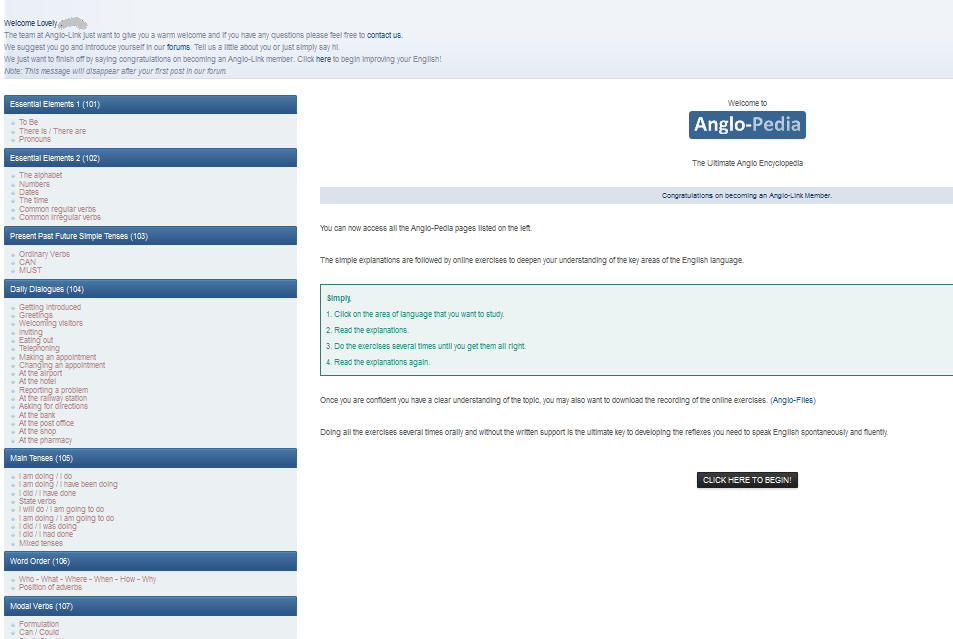This screenshot has height=639, width=953.
Task: Open 'Changing an appointment' dialogue
Action: (x=61, y=365)
